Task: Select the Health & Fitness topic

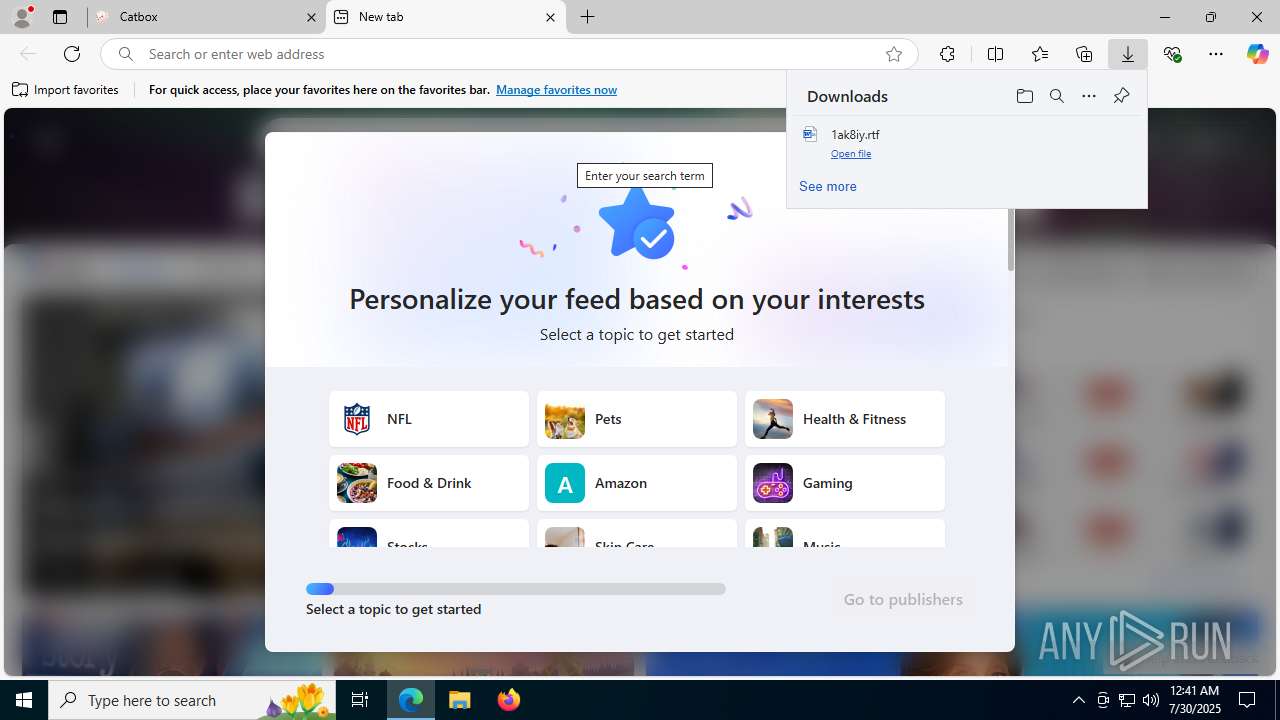Action: 845,419
